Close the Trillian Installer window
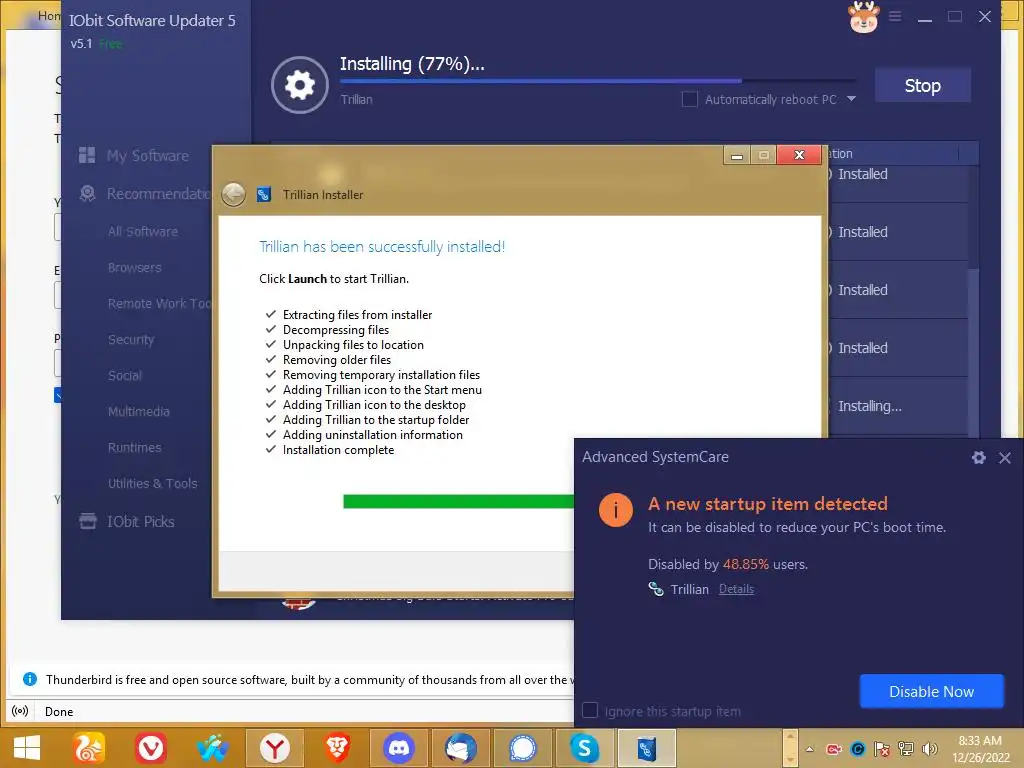 799,155
